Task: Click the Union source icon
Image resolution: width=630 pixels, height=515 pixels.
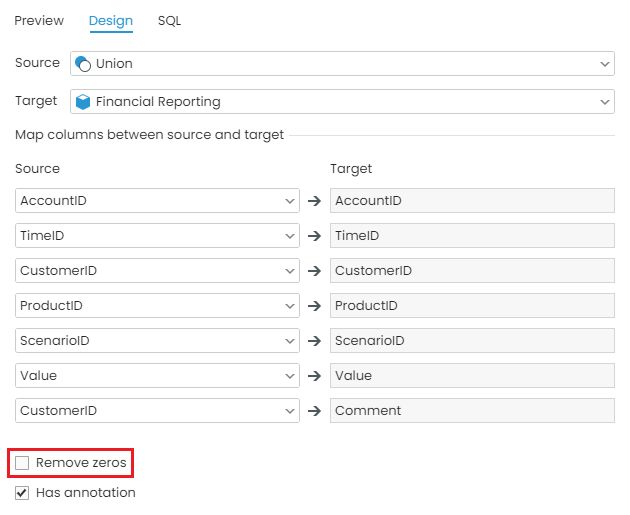Action: tap(83, 63)
